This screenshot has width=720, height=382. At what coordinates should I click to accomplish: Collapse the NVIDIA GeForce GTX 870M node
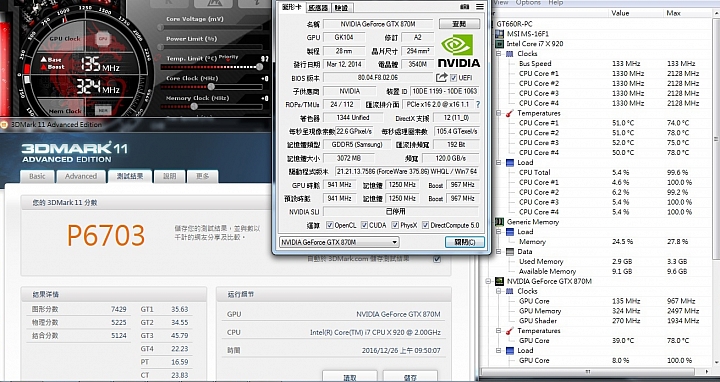click(489, 281)
